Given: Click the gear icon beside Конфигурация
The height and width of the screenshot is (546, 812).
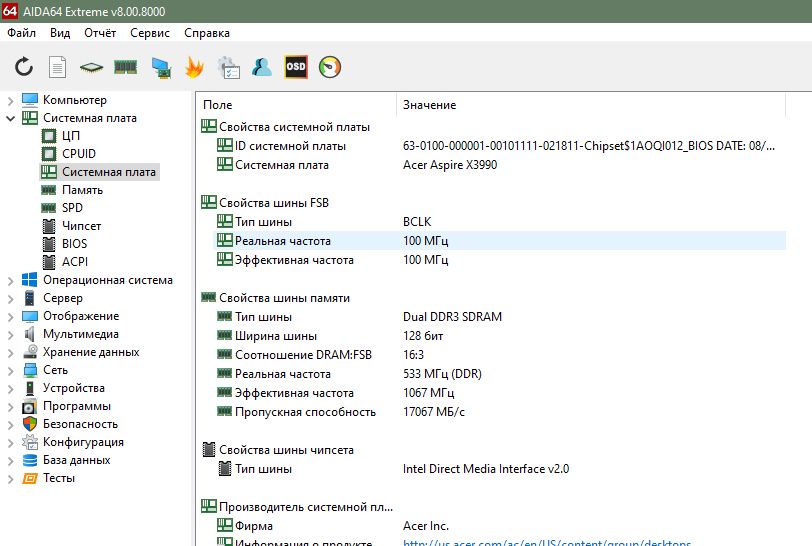Looking at the screenshot, I should [30, 442].
